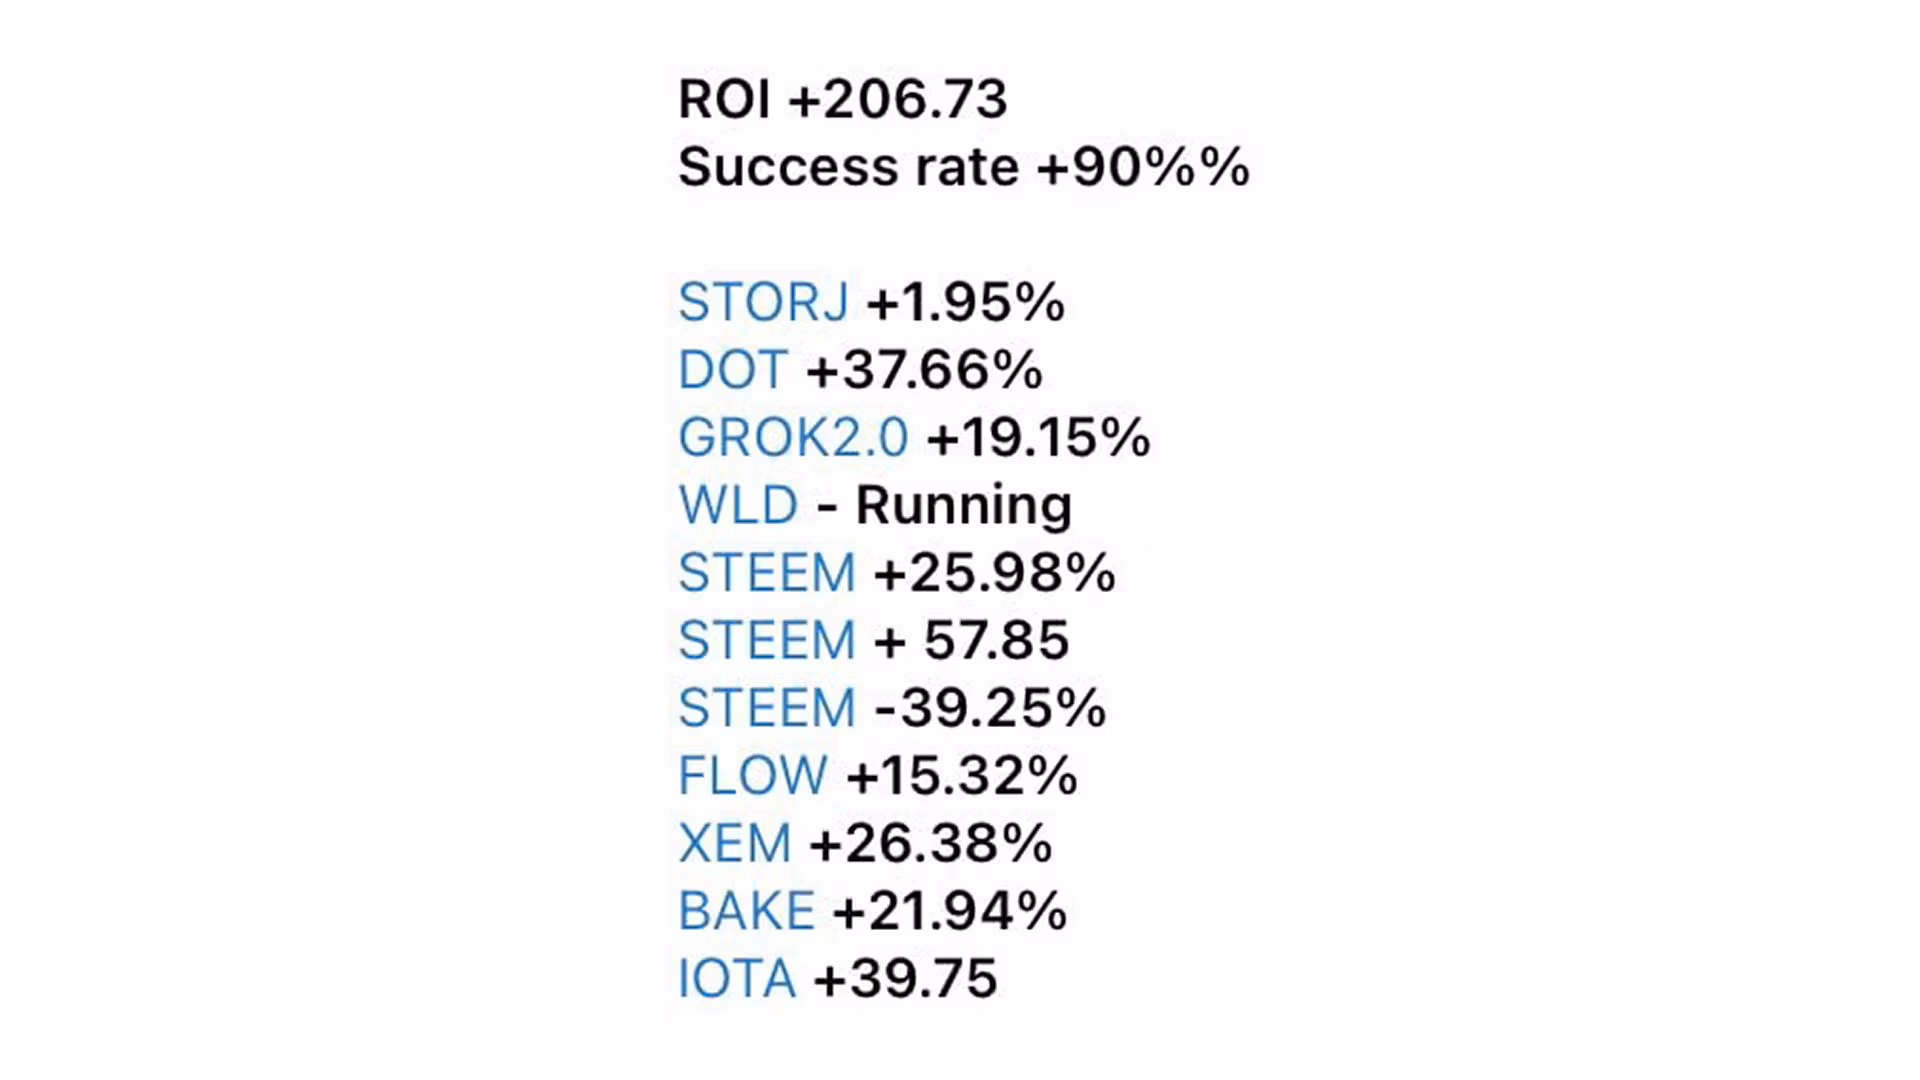Click the +19.15% value beside GROK2.0
The height and width of the screenshot is (1080, 1920).
point(1039,438)
